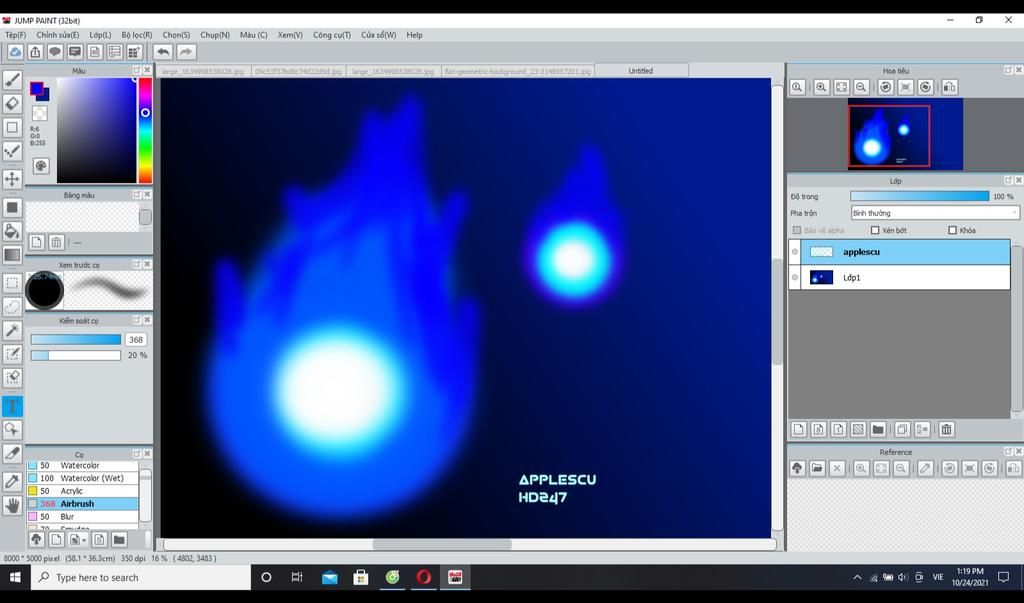The height and width of the screenshot is (603, 1024).
Task: Select the Blur brush
Action: [82, 516]
